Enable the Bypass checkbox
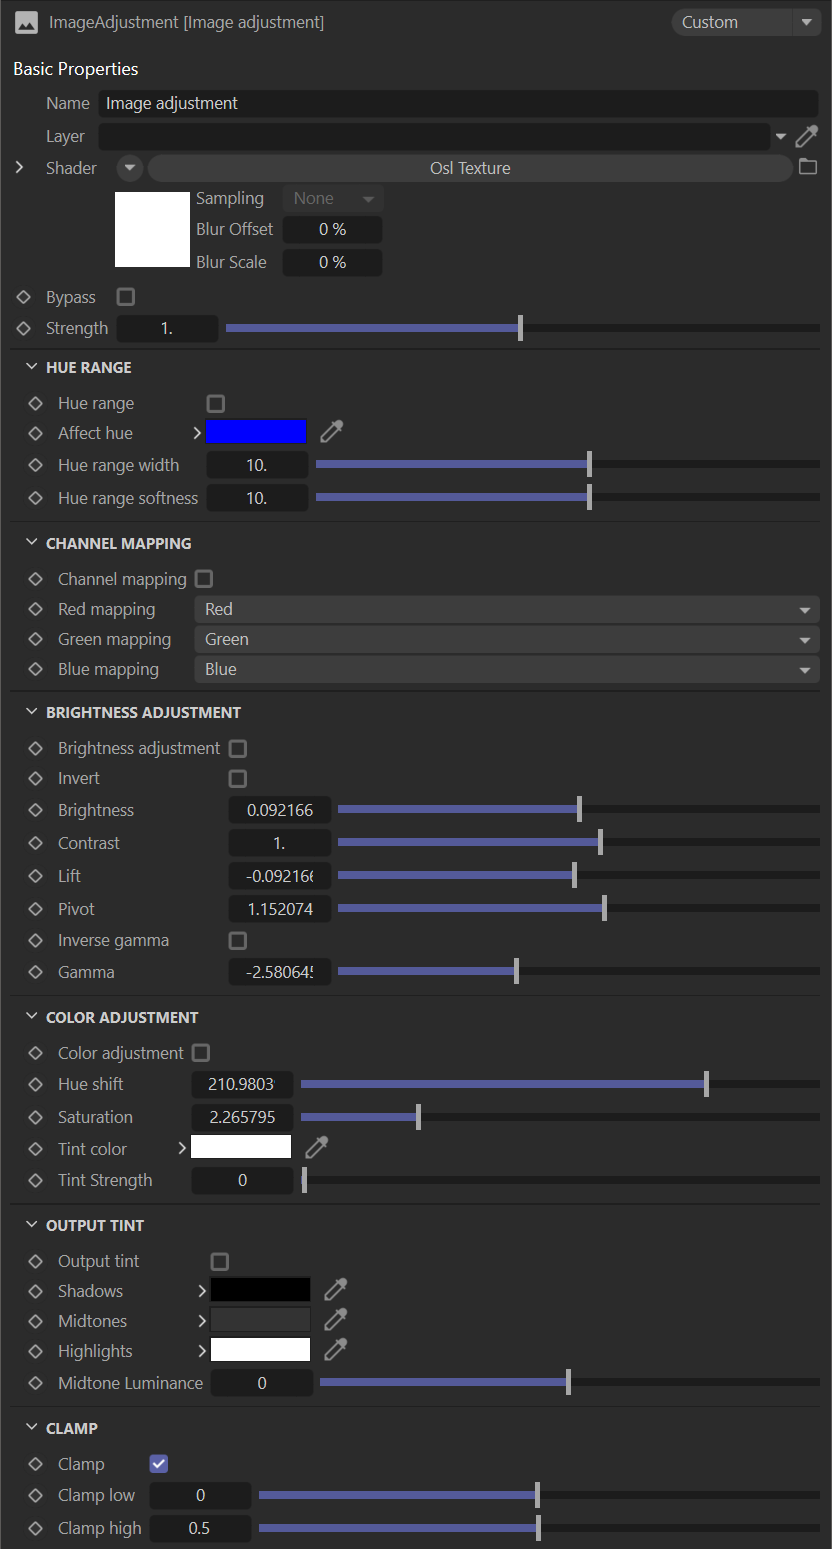 pos(126,297)
